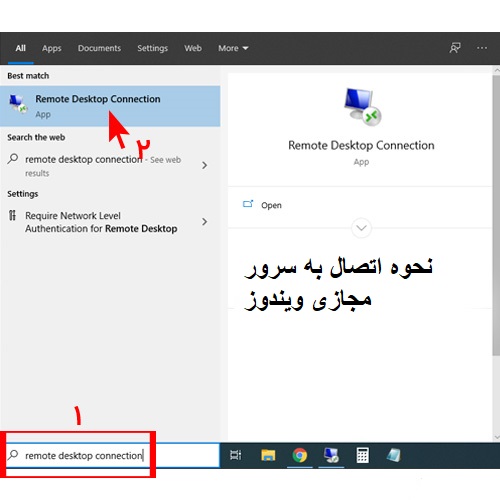This screenshot has height=500, width=500.
Task: Click Open in the preview pane
Action: 271,205
